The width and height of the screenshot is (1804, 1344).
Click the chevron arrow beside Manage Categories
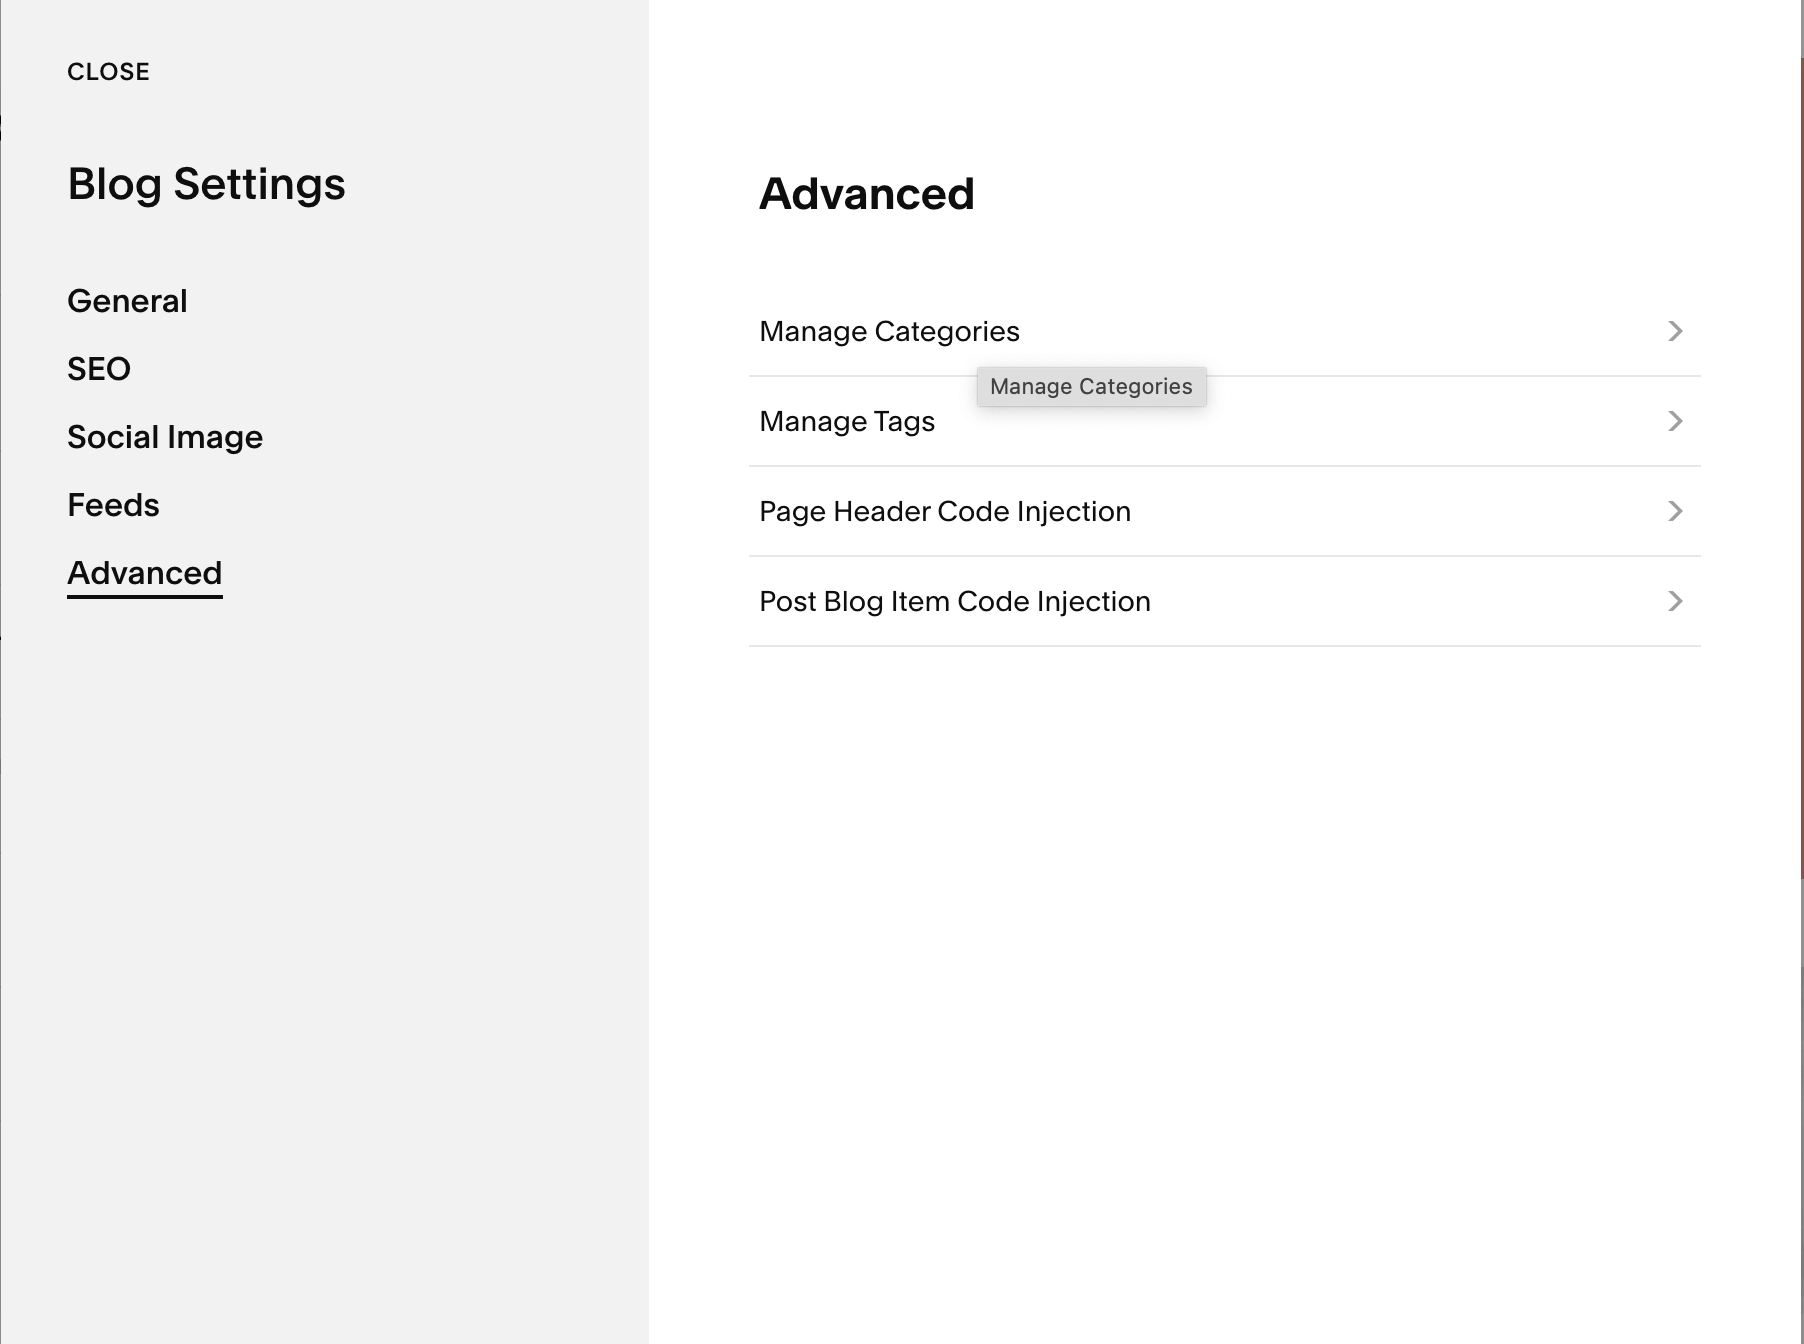pos(1675,331)
